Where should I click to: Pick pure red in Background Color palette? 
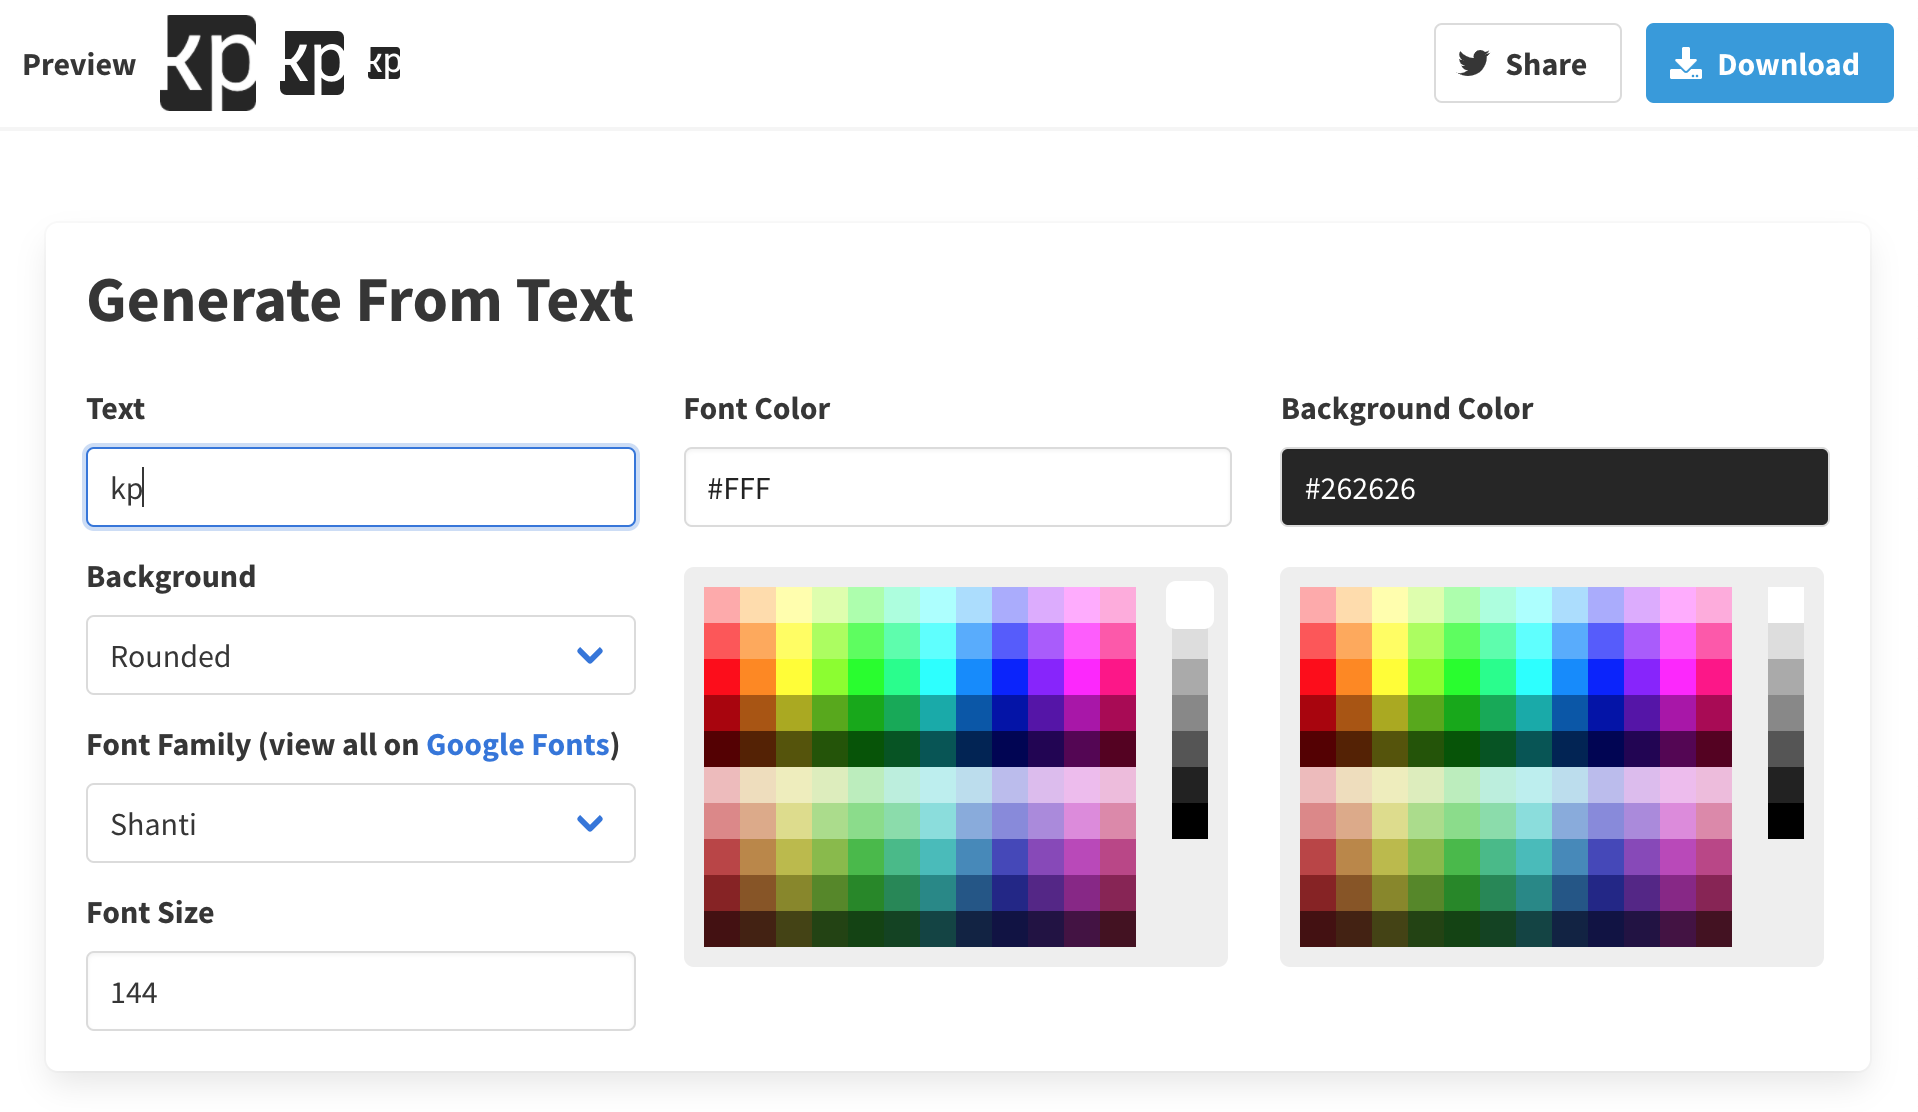(x=1318, y=677)
